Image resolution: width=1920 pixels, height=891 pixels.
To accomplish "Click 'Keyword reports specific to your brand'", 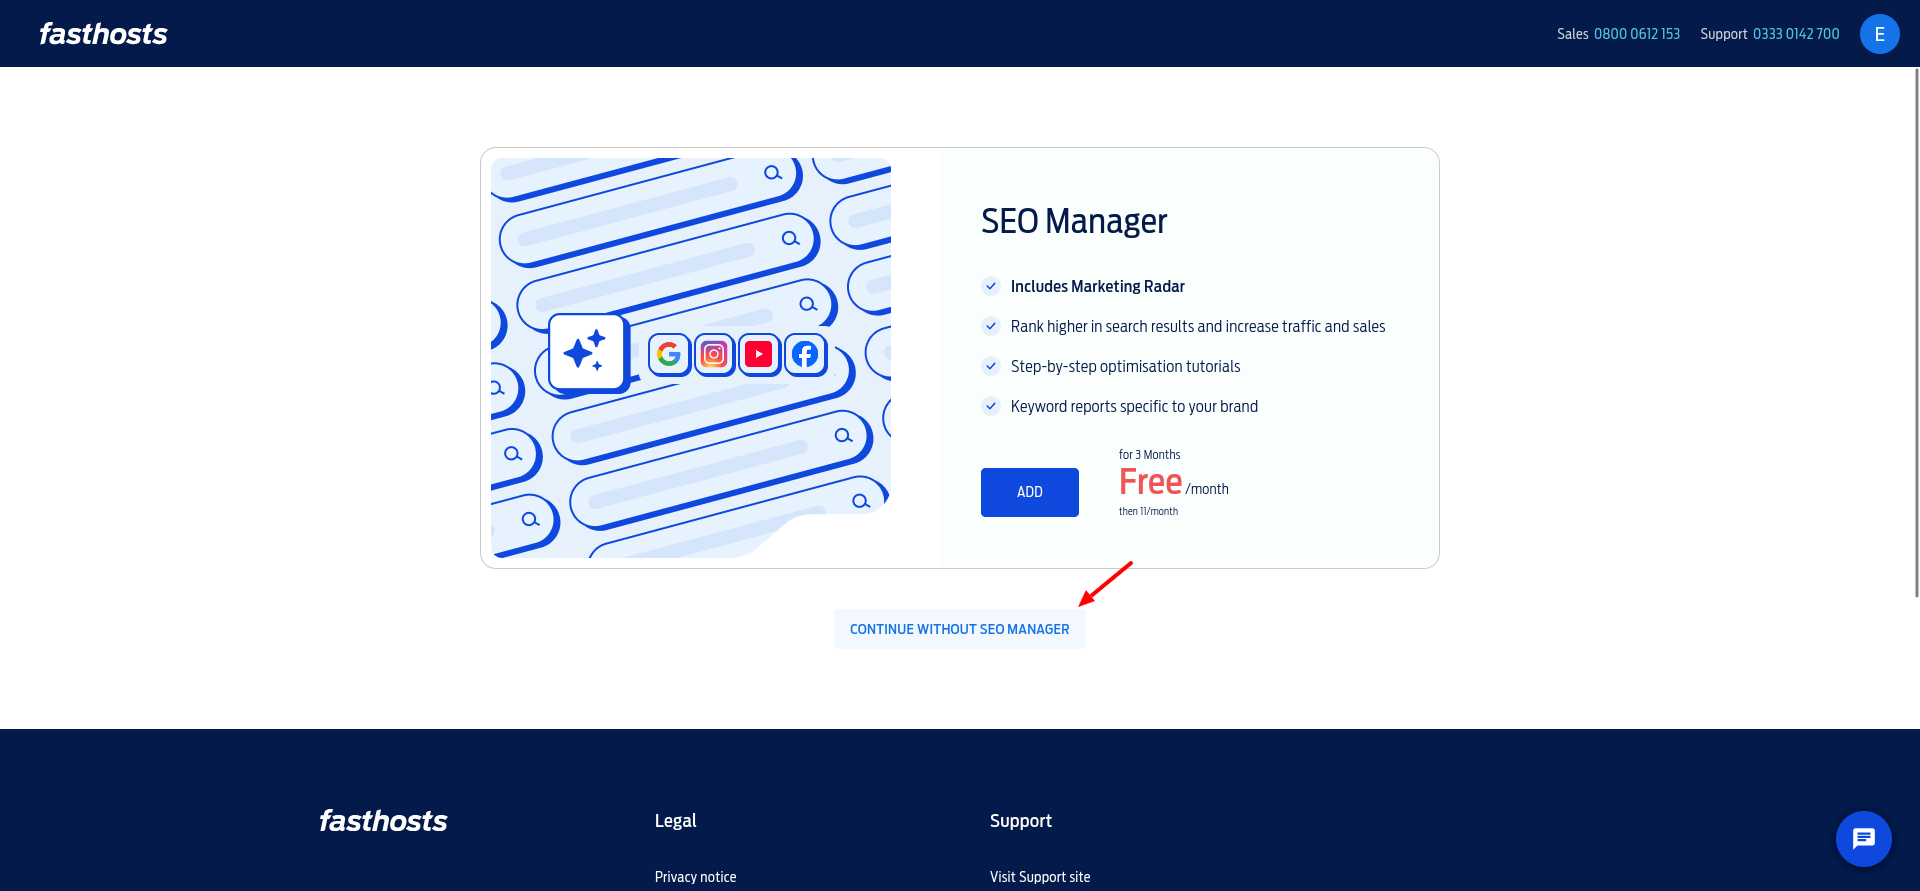I will click(1134, 406).
